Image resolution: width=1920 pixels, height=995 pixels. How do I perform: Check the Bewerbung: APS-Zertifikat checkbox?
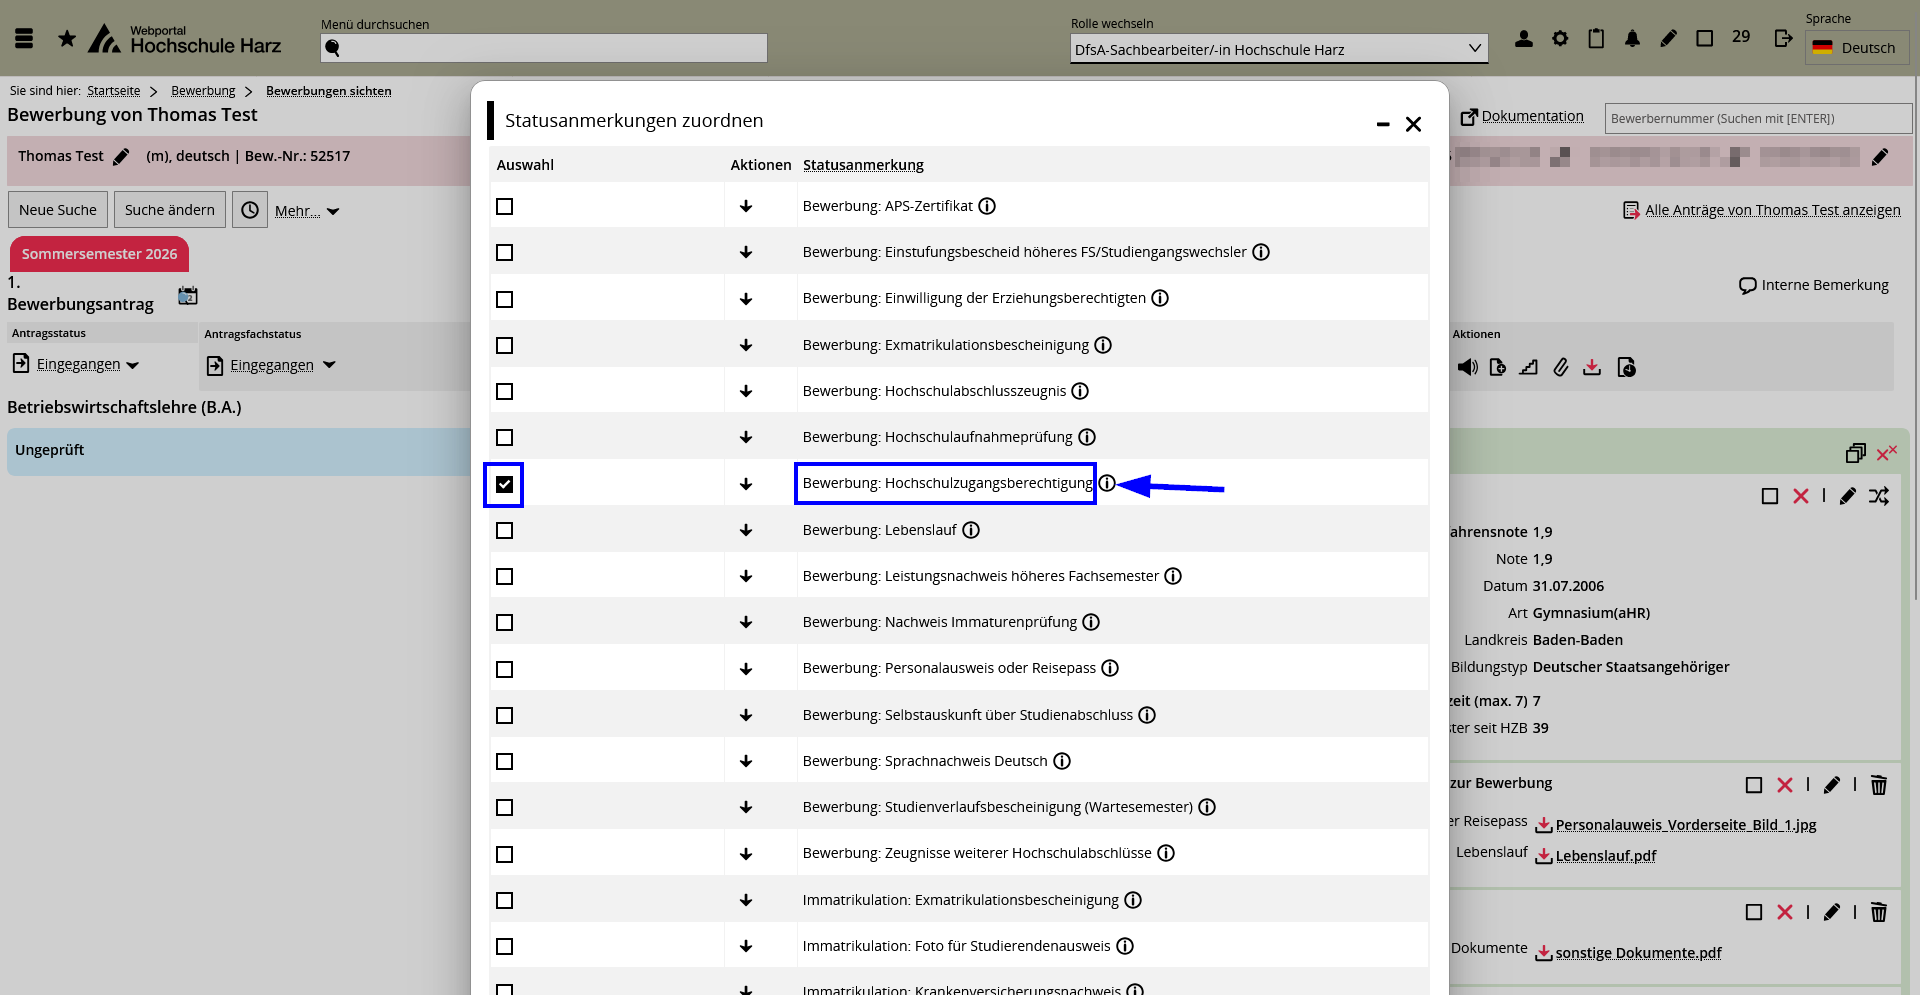[x=504, y=207]
